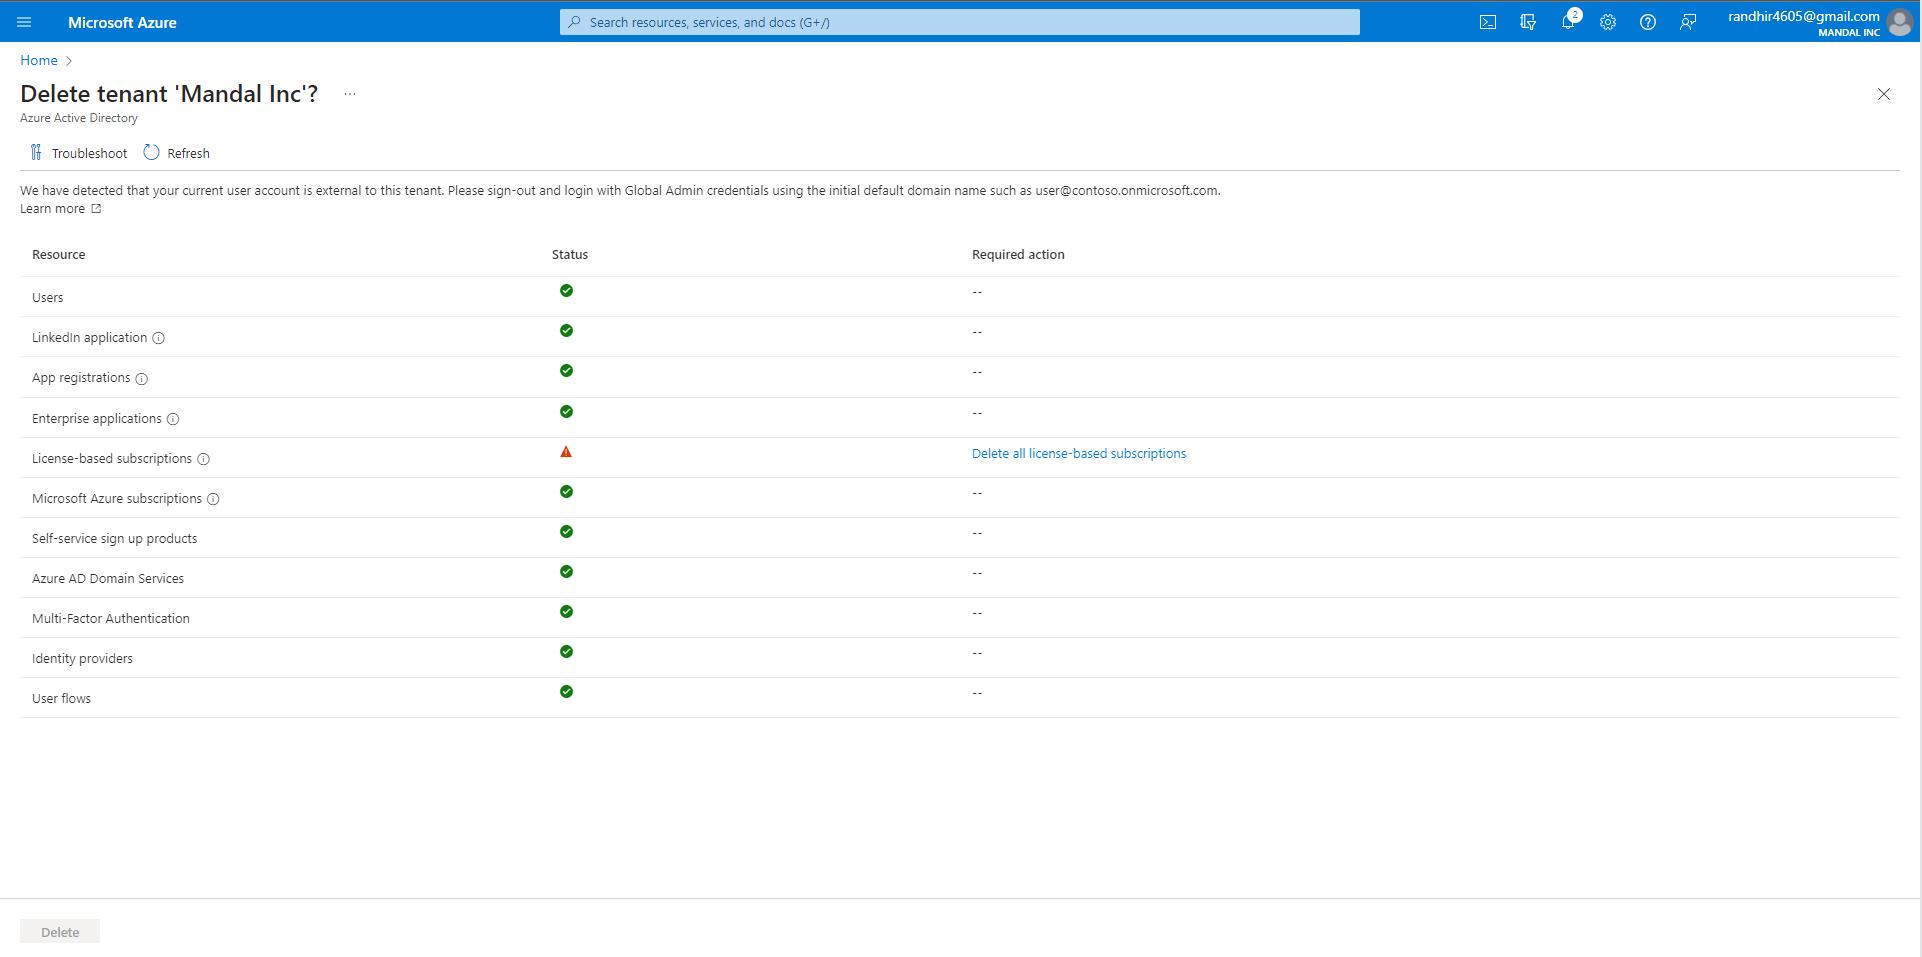Image resolution: width=1922 pixels, height=957 pixels.
Task: View notifications bell in header
Action: 1568,22
